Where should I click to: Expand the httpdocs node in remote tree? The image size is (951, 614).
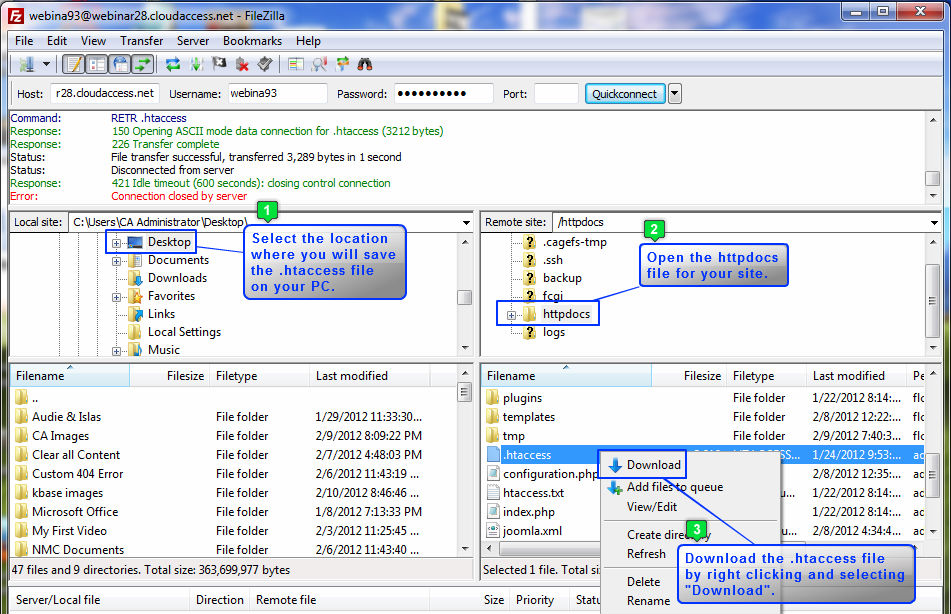pyautogui.click(x=511, y=315)
